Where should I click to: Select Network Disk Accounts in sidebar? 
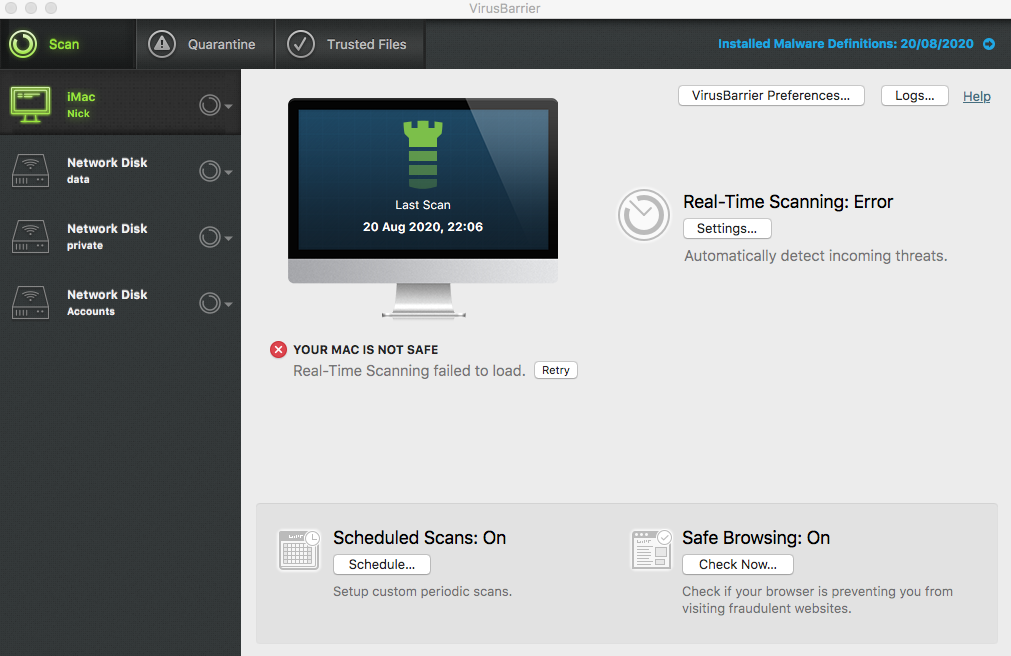pyautogui.click(x=121, y=302)
